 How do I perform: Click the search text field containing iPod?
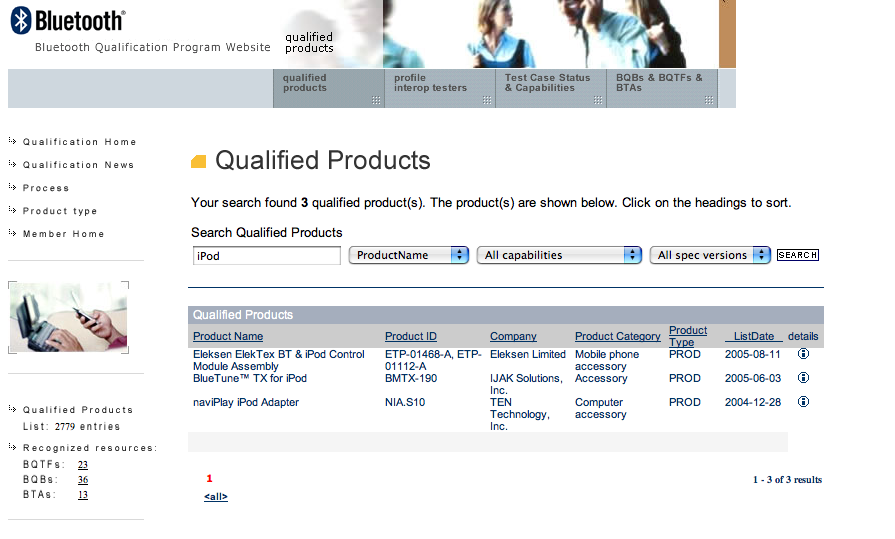(x=267, y=256)
